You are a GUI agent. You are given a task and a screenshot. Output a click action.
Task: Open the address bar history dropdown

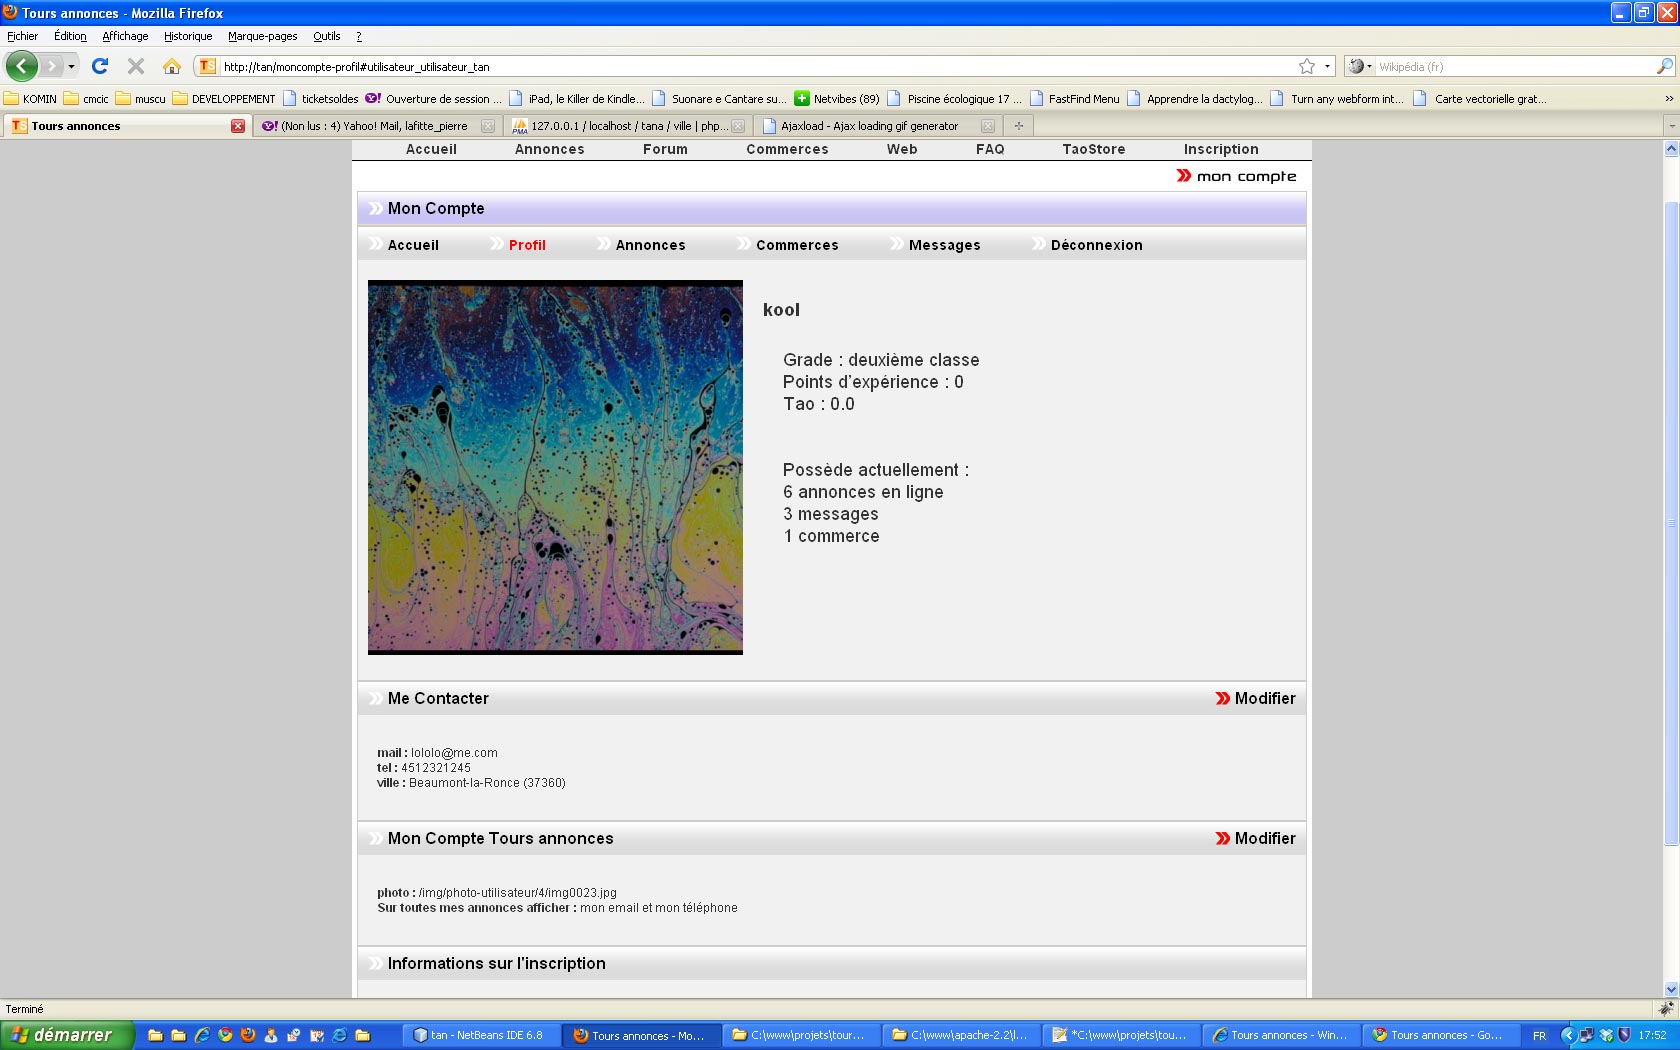click(x=1328, y=66)
